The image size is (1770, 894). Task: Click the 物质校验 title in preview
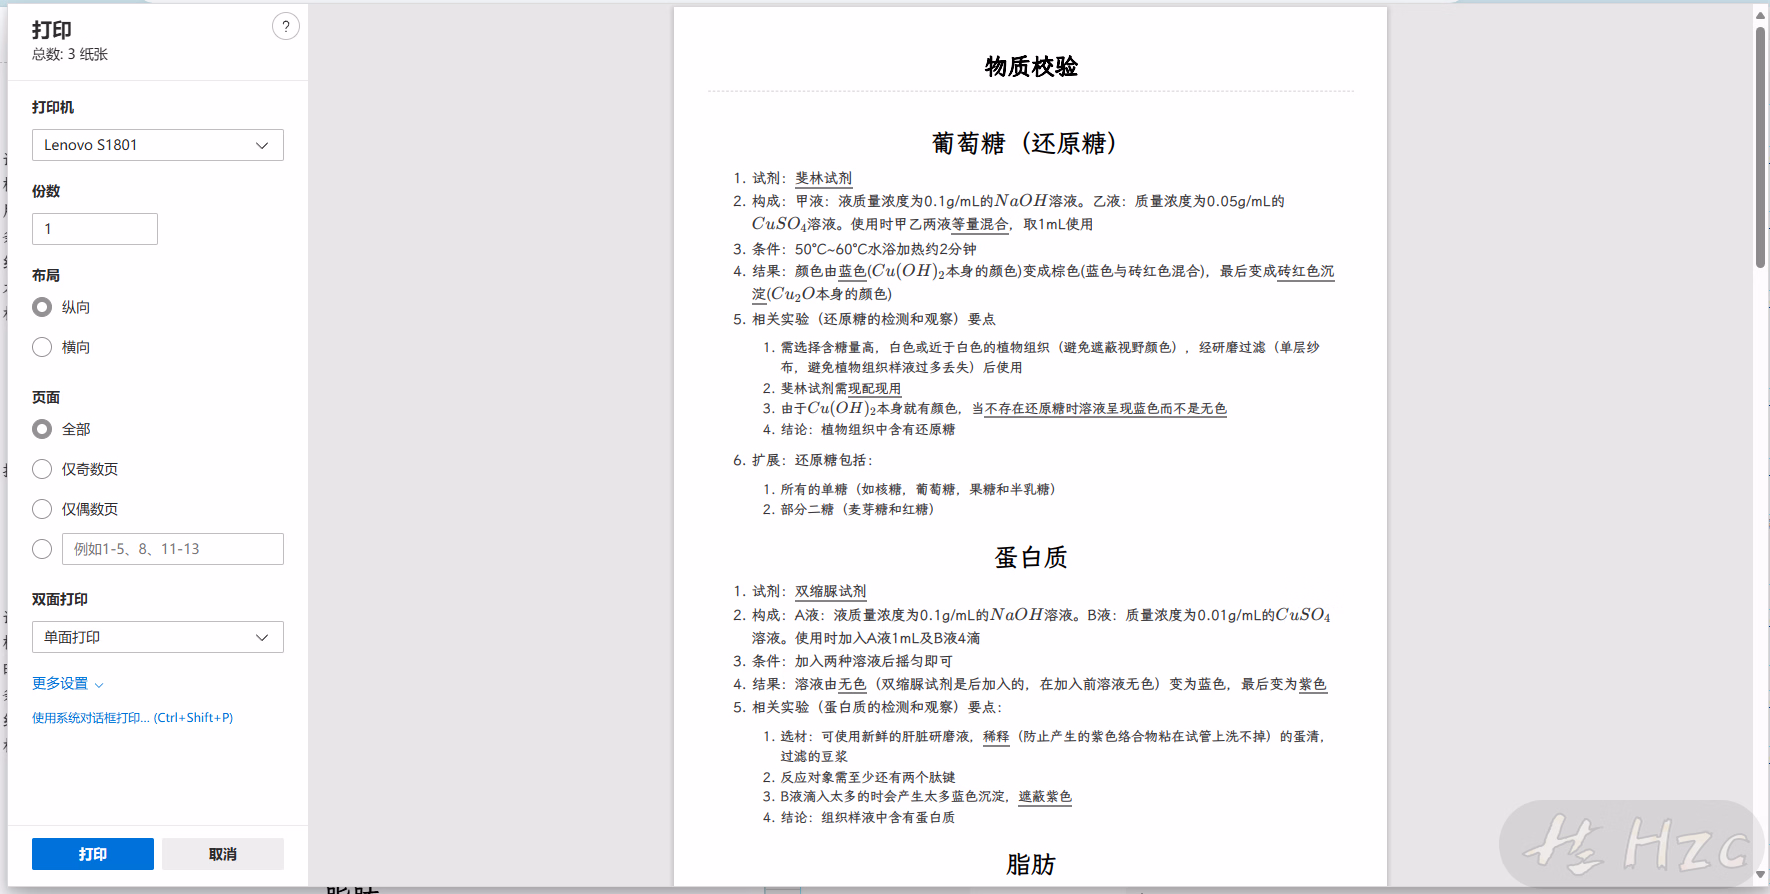click(1031, 67)
